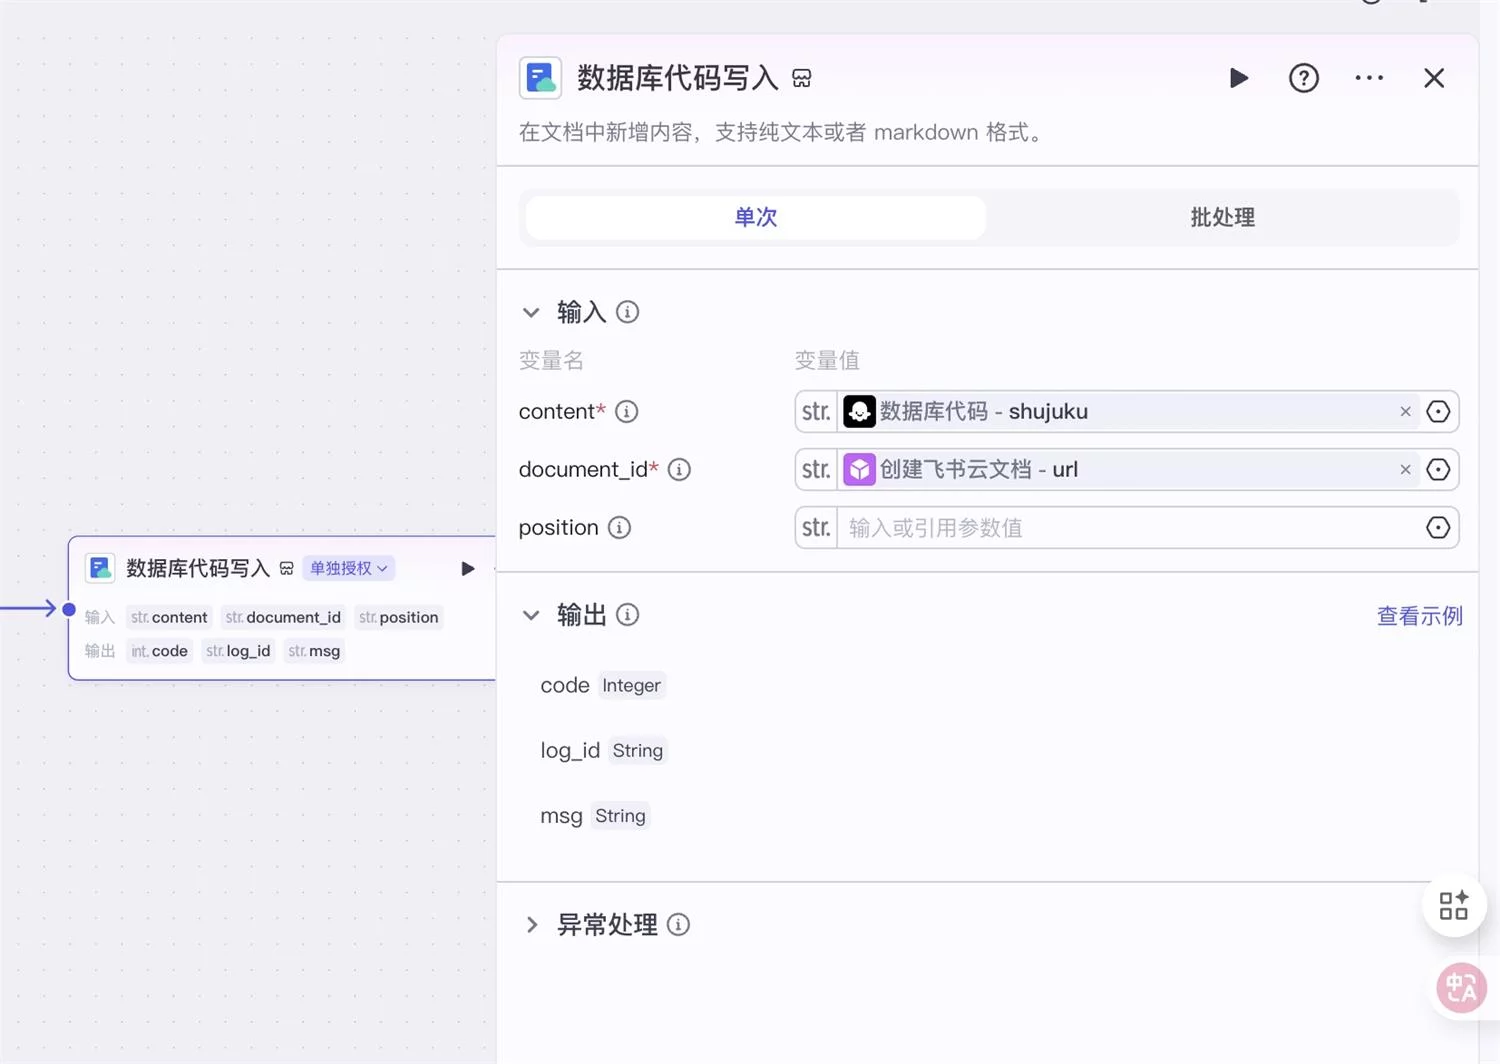1500x1064 pixels.
Task: Remove the shujuku reference from content
Action: click(1405, 411)
